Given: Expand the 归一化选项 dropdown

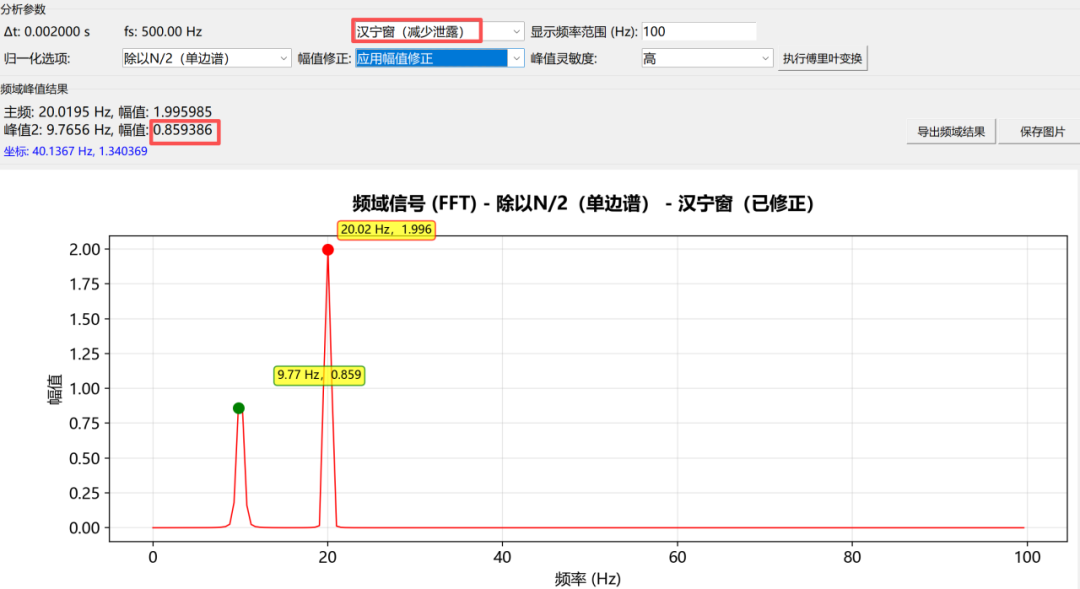Looking at the screenshot, I should coord(206,59).
